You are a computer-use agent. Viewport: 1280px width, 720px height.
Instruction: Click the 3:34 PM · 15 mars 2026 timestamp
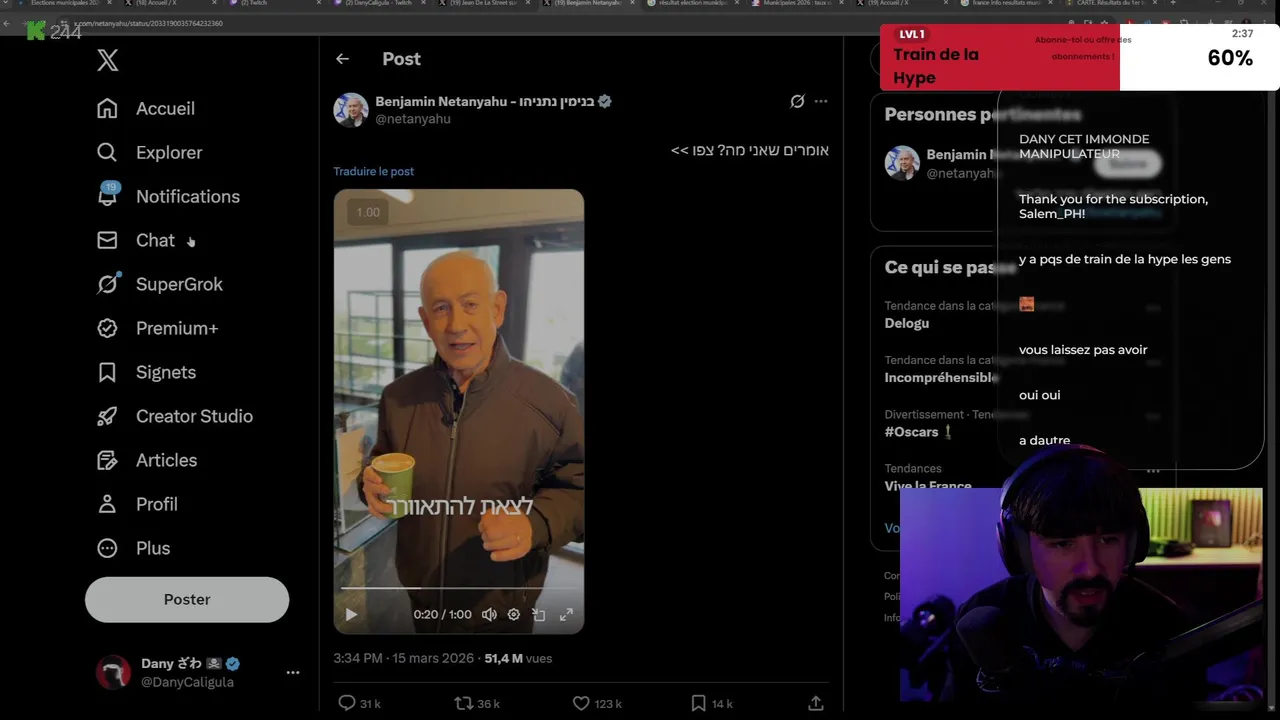[x=404, y=658]
